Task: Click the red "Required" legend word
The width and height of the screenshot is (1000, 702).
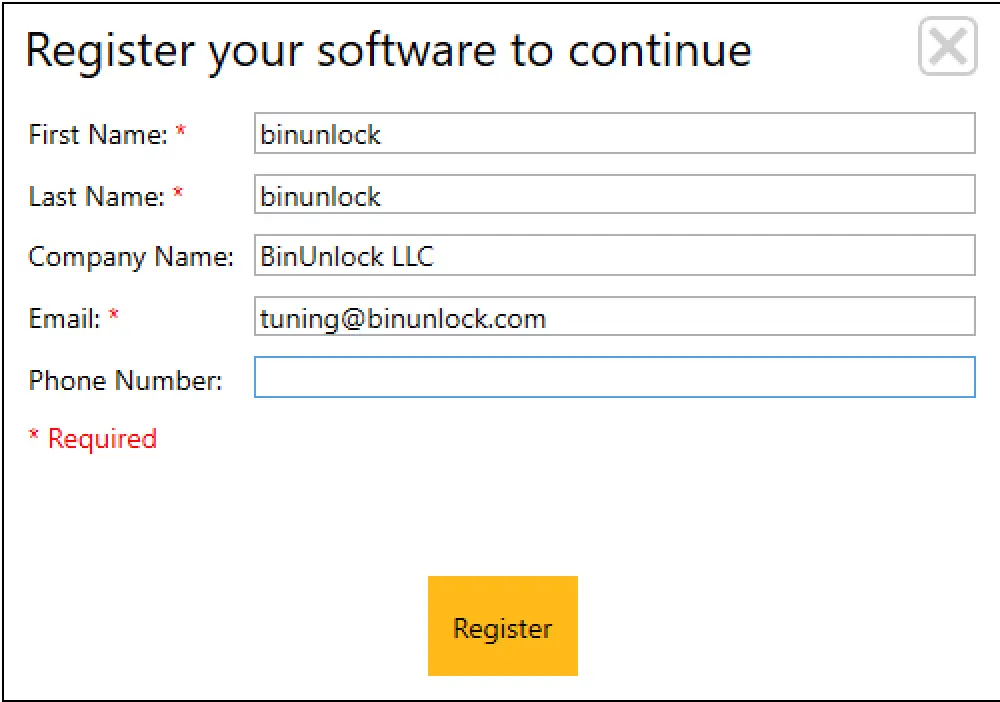Action: click(x=103, y=439)
